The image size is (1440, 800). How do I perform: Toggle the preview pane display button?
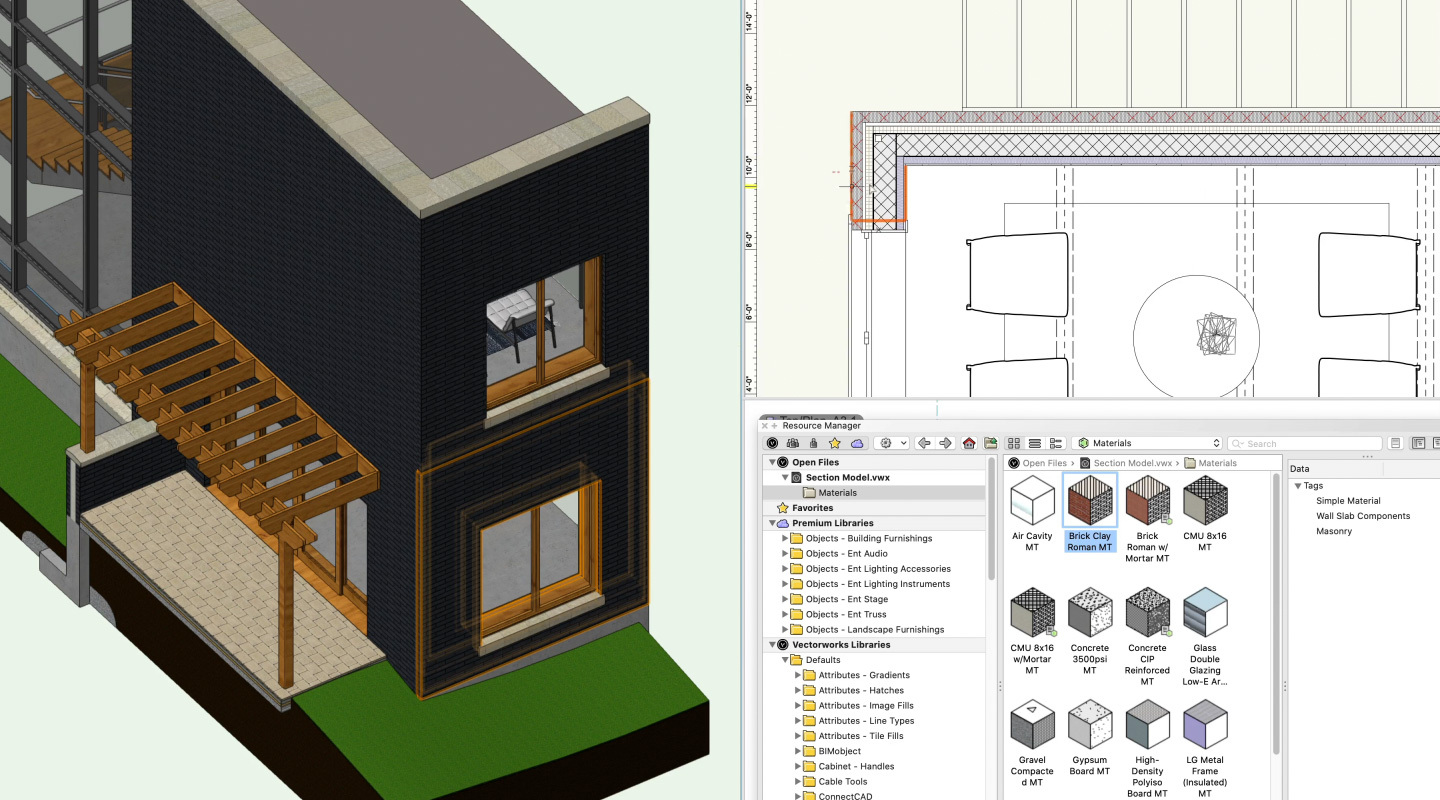1436,443
